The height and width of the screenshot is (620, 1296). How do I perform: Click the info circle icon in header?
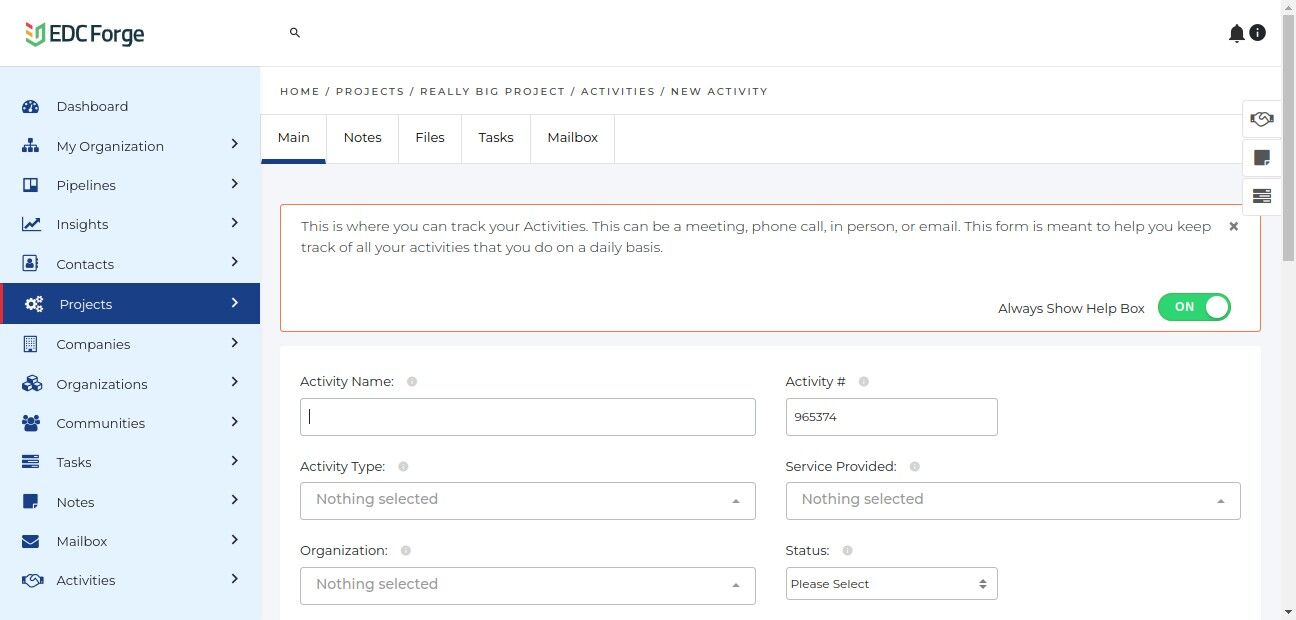[1258, 33]
